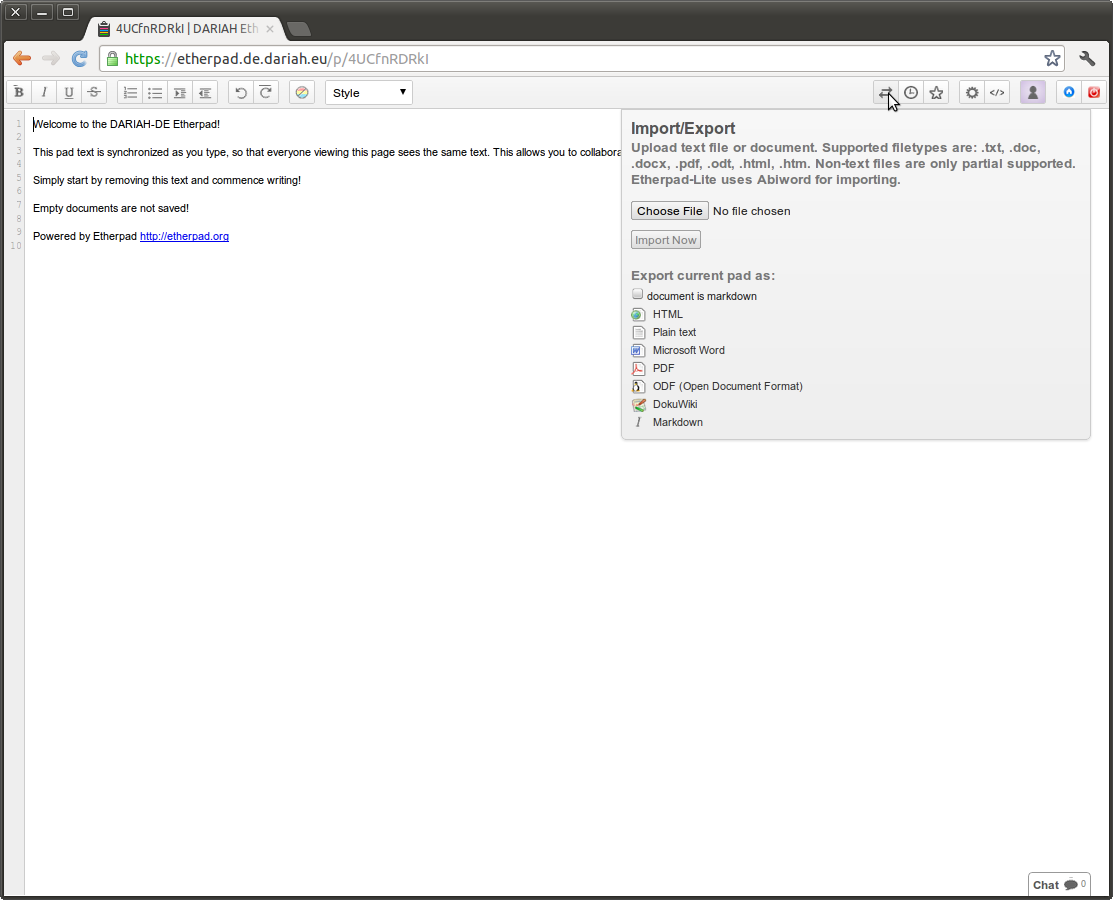
Task: Toggle bold formatting in toolbar
Action: 19,93
